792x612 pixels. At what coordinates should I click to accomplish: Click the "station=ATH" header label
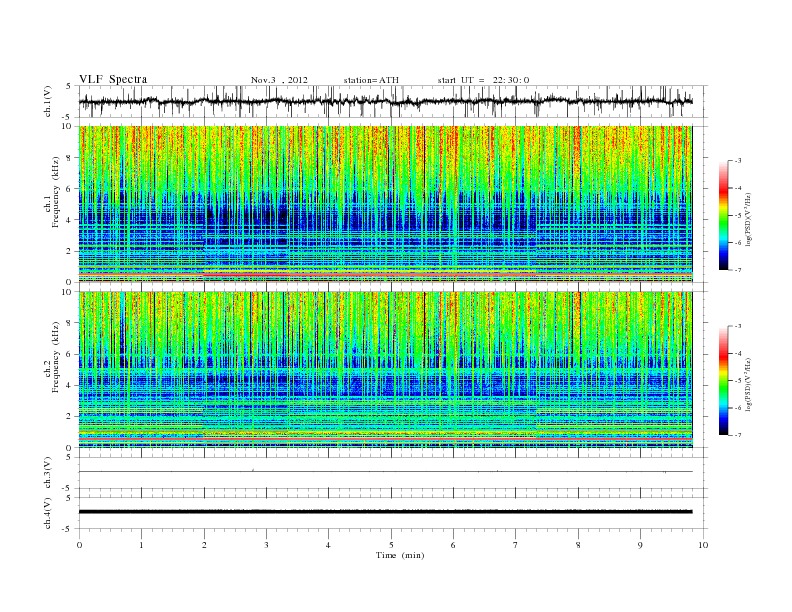click(x=371, y=80)
